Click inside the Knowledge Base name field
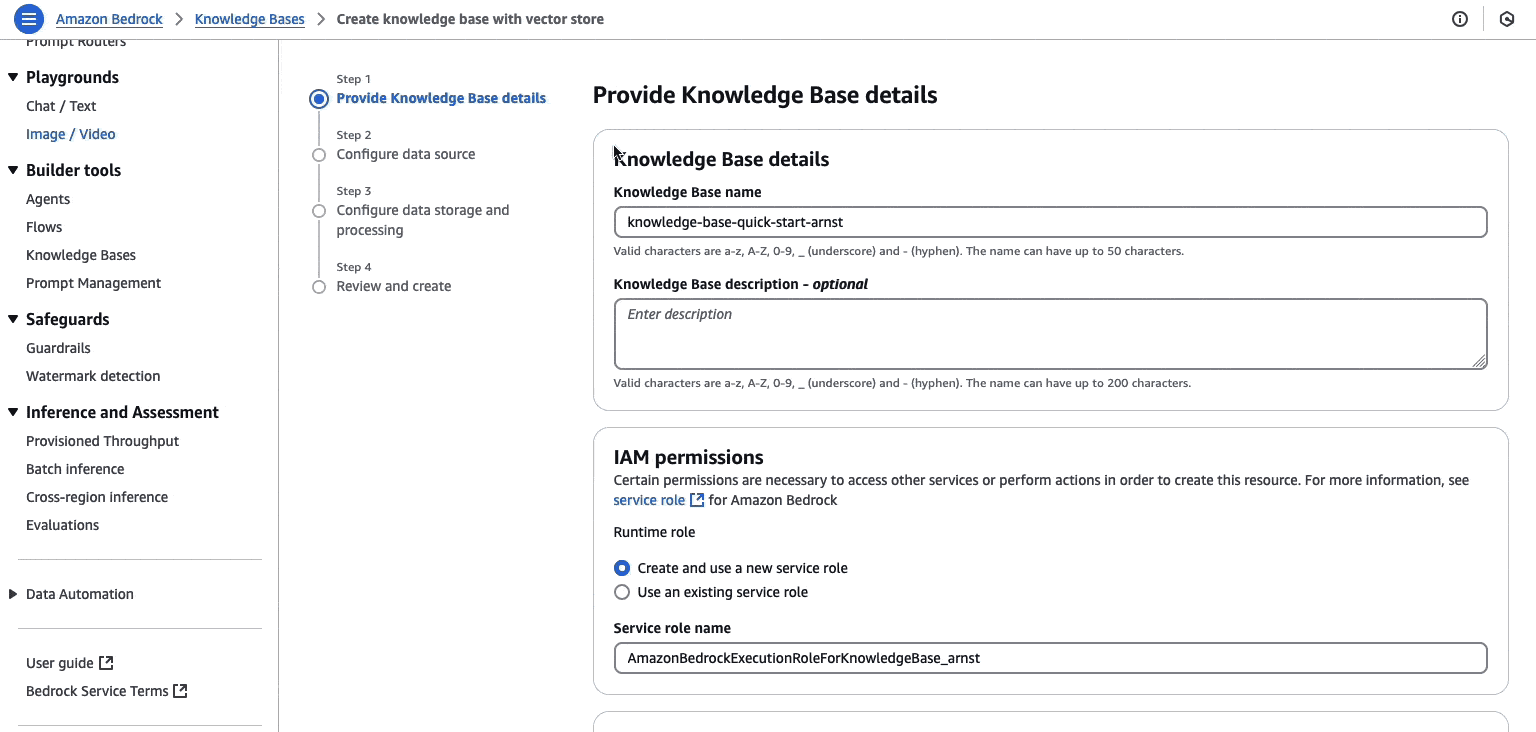 (1050, 222)
